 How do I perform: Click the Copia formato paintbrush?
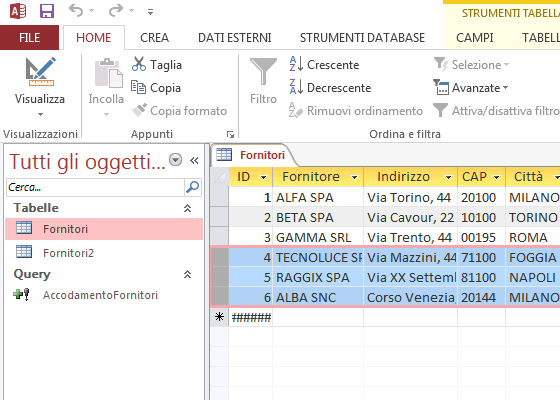click(x=139, y=110)
